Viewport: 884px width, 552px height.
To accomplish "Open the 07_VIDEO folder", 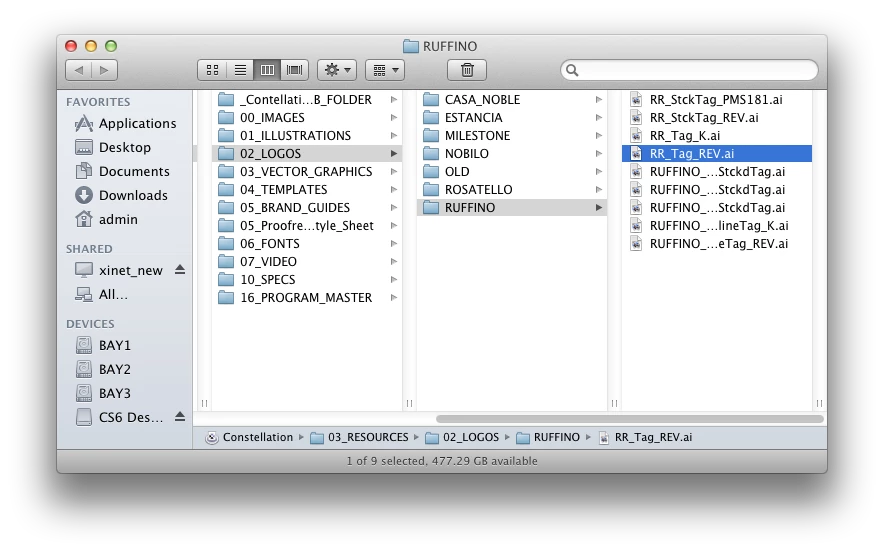I will click(x=307, y=262).
